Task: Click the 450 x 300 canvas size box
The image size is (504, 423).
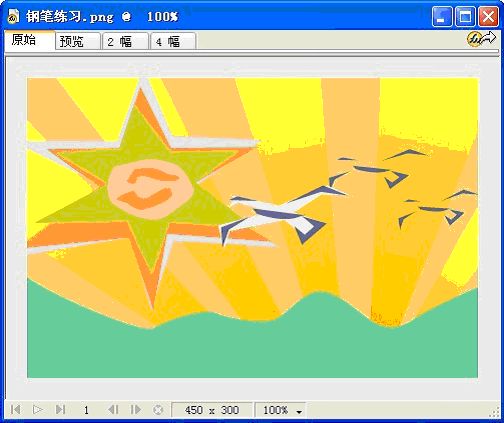Action: [212, 410]
